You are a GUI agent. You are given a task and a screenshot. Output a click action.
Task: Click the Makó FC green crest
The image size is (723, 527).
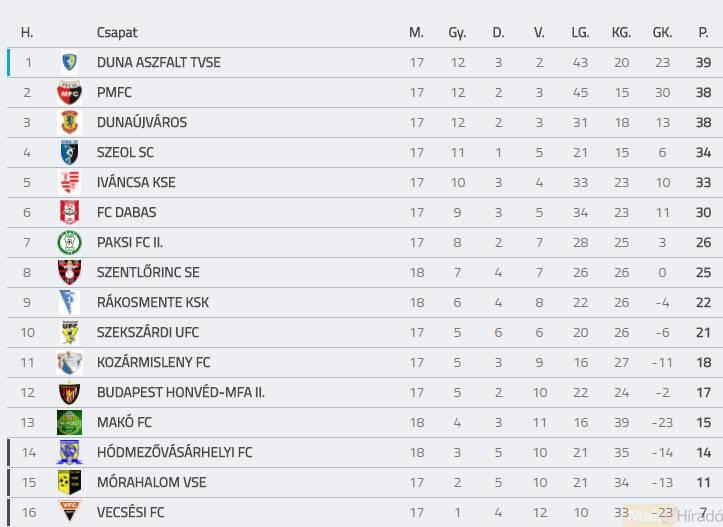coord(69,422)
